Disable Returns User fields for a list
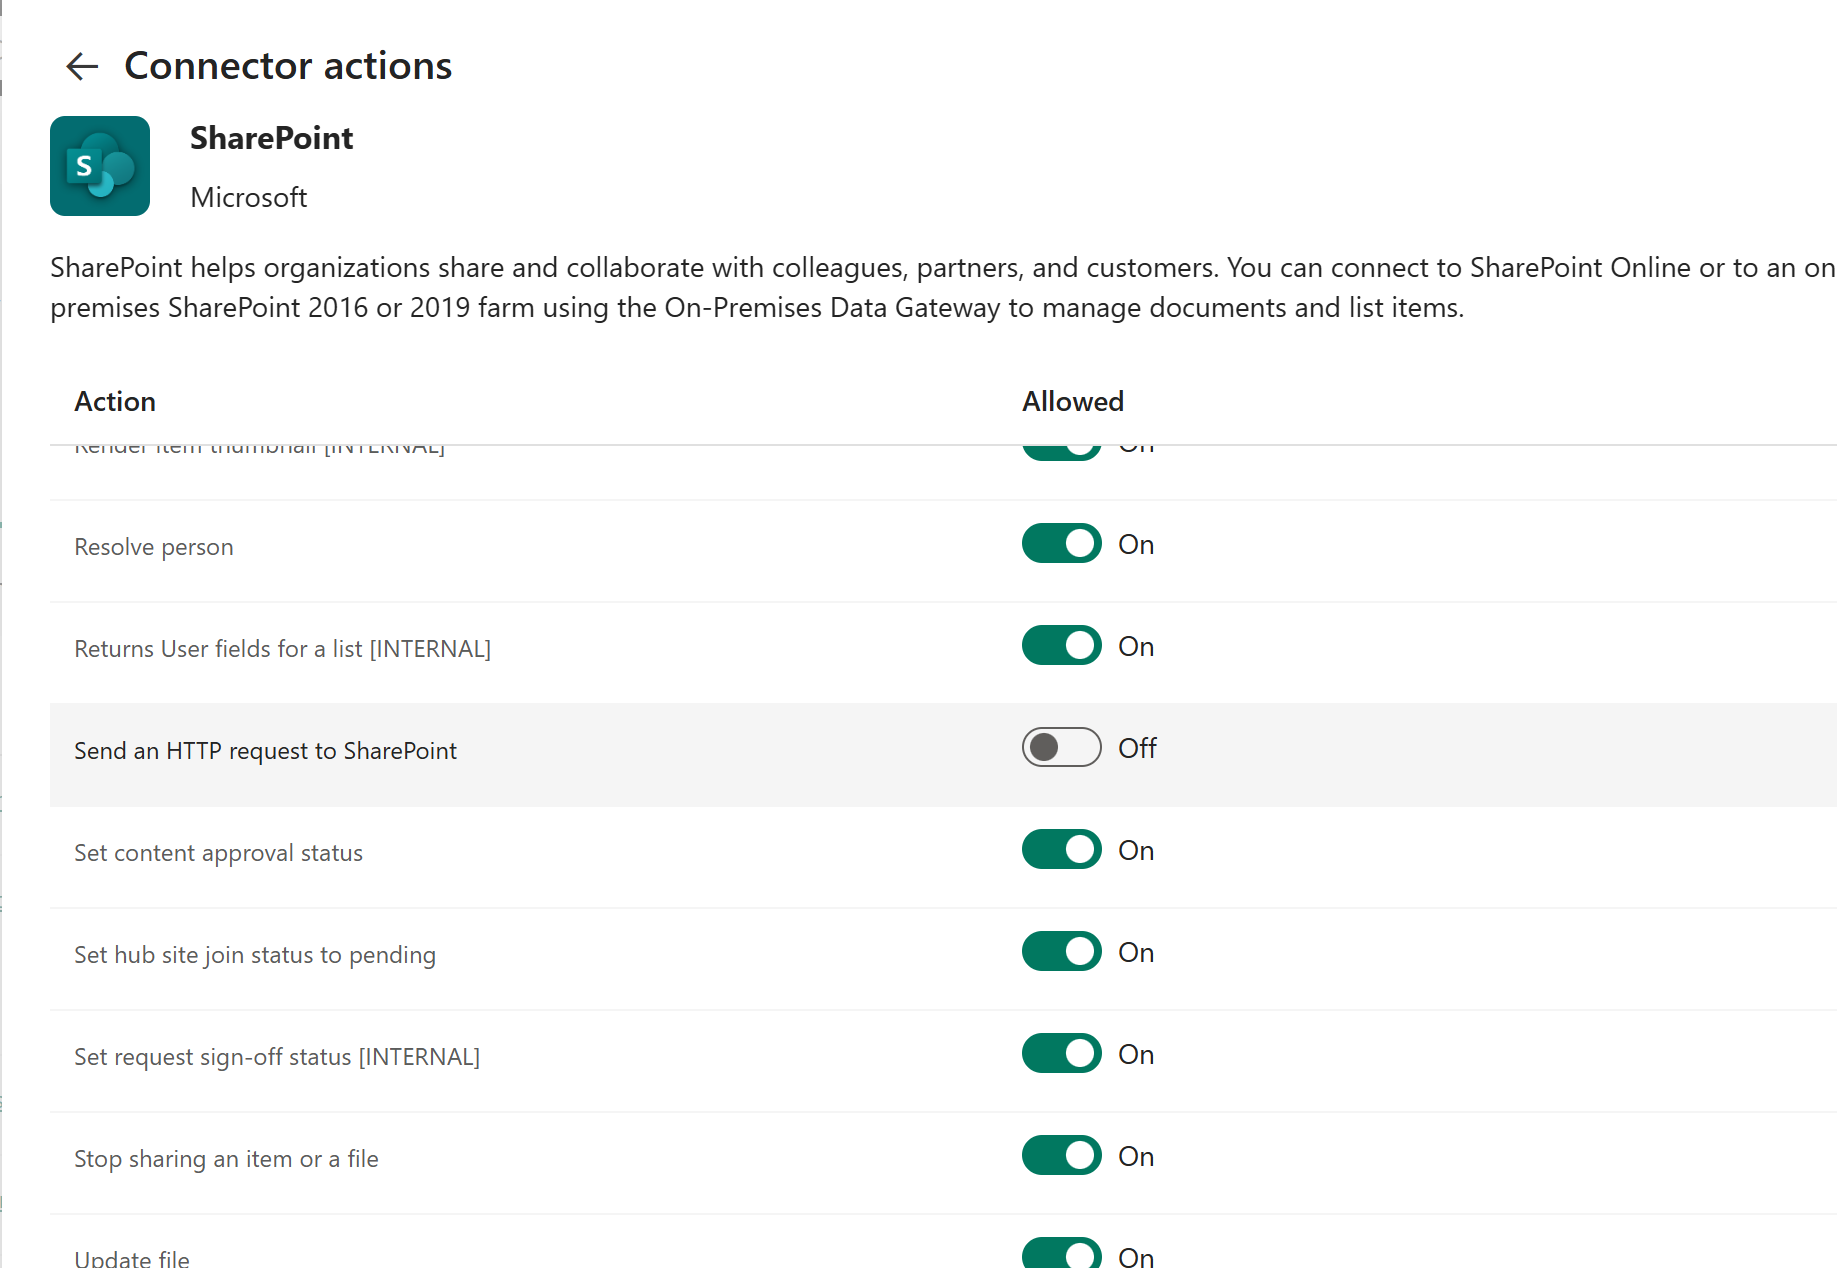Viewport: 1837px width, 1268px height. [x=1061, y=646]
